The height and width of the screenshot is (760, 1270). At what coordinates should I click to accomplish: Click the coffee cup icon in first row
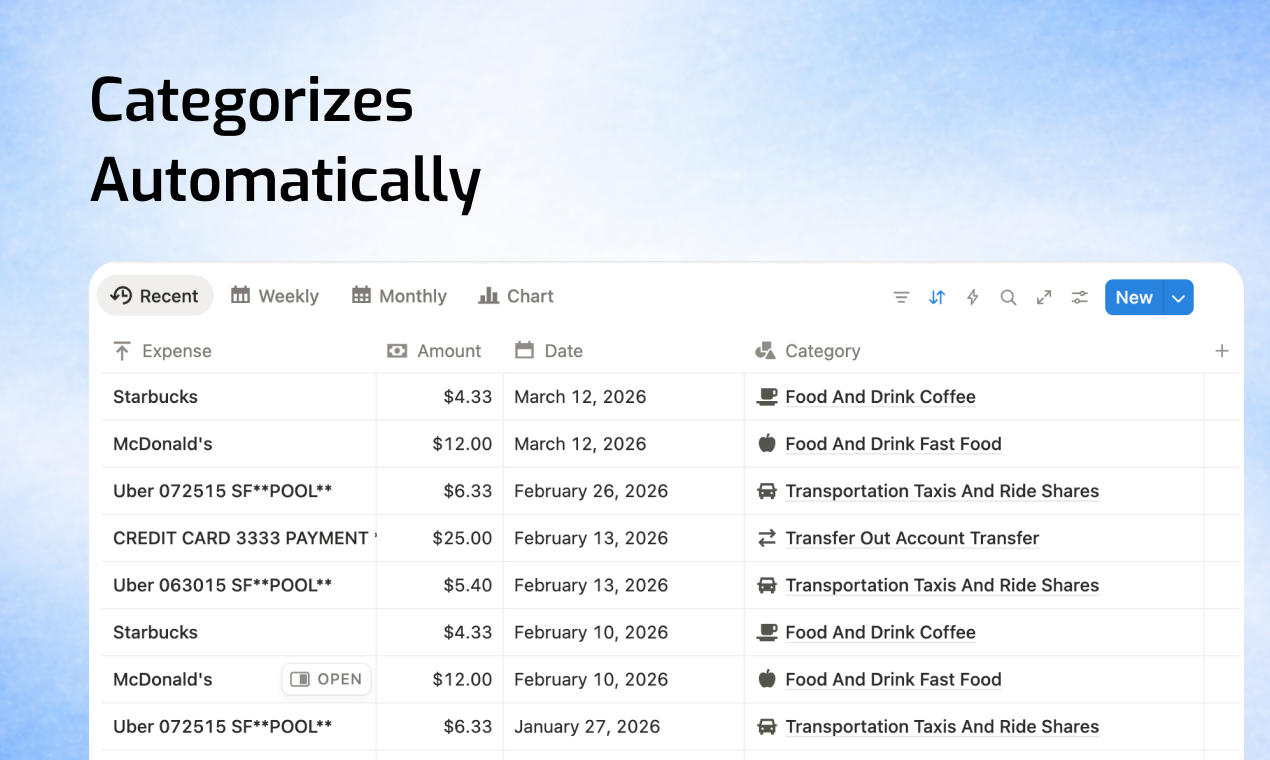click(x=767, y=397)
